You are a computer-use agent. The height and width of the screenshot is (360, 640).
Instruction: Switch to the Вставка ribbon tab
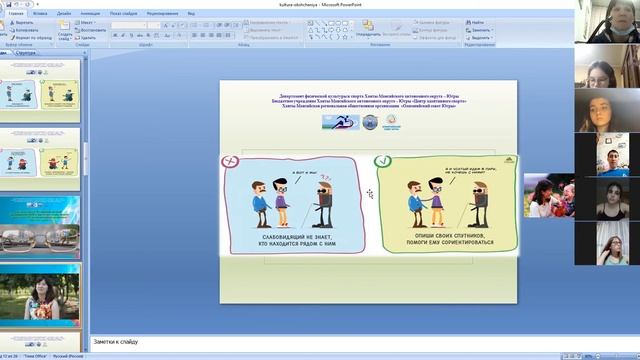click(40, 13)
